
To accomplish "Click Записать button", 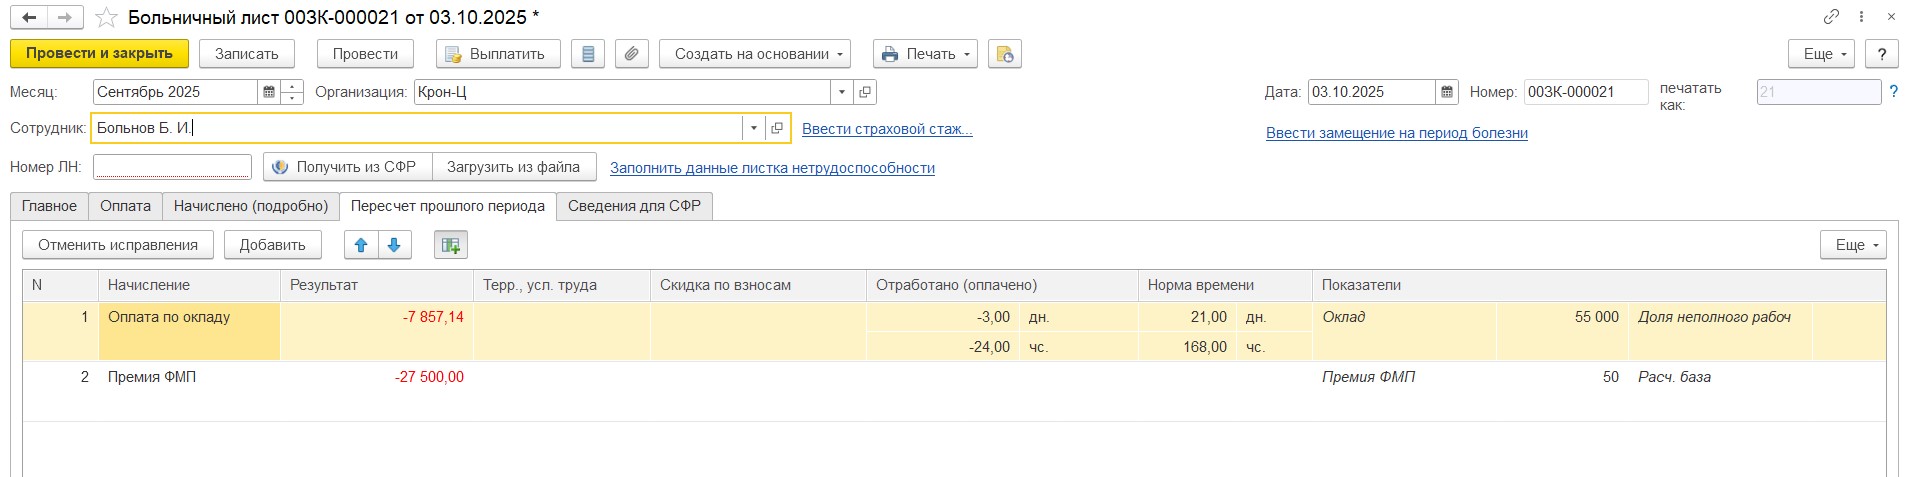I will 247,54.
